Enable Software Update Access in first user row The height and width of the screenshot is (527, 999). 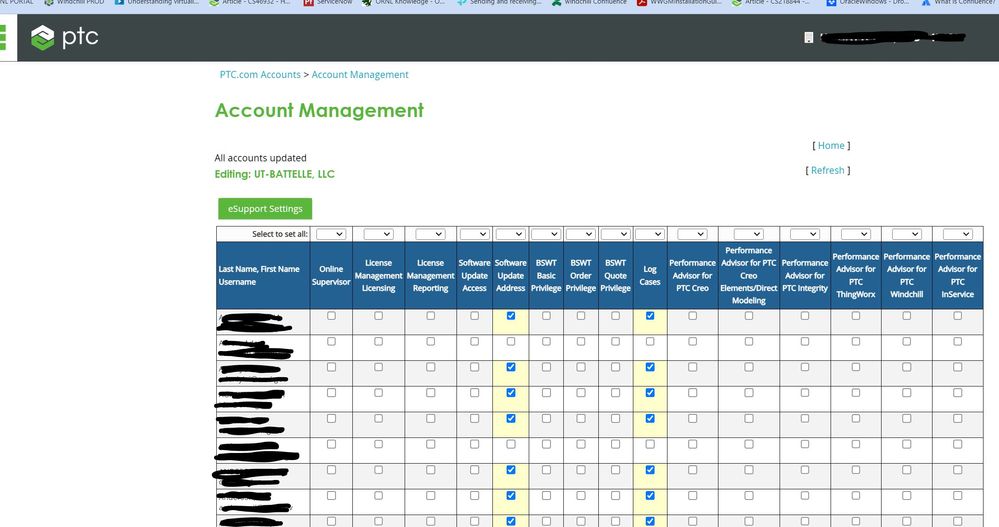[x=475, y=315]
